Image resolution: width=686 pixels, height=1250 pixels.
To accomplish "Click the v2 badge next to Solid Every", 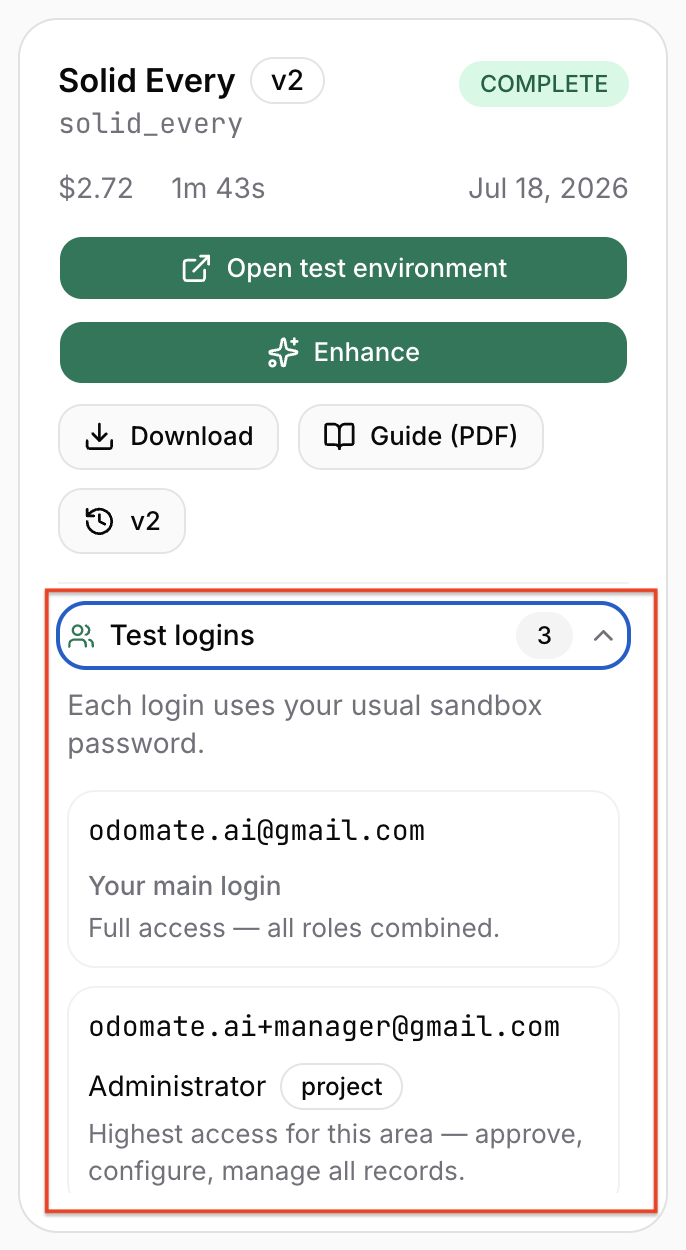I will (x=287, y=81).
